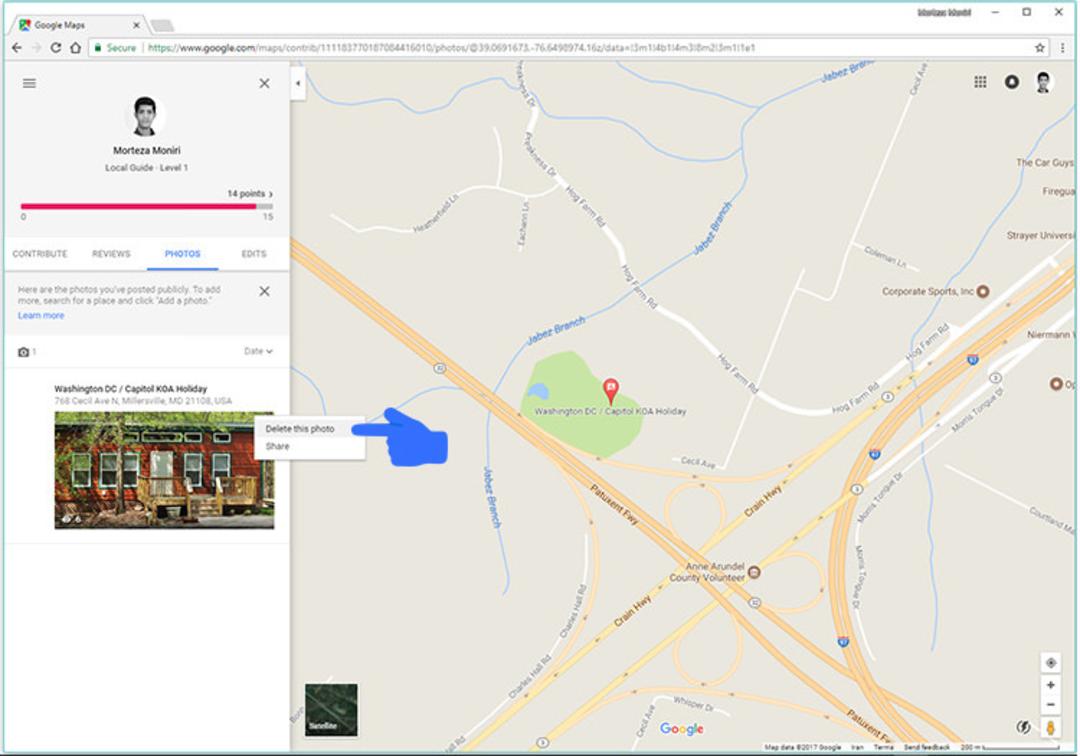Click Washington DC / Capitol KOA Holiday title
Viewport: 1080px width, 756px height.
click(x=131, y=388)
